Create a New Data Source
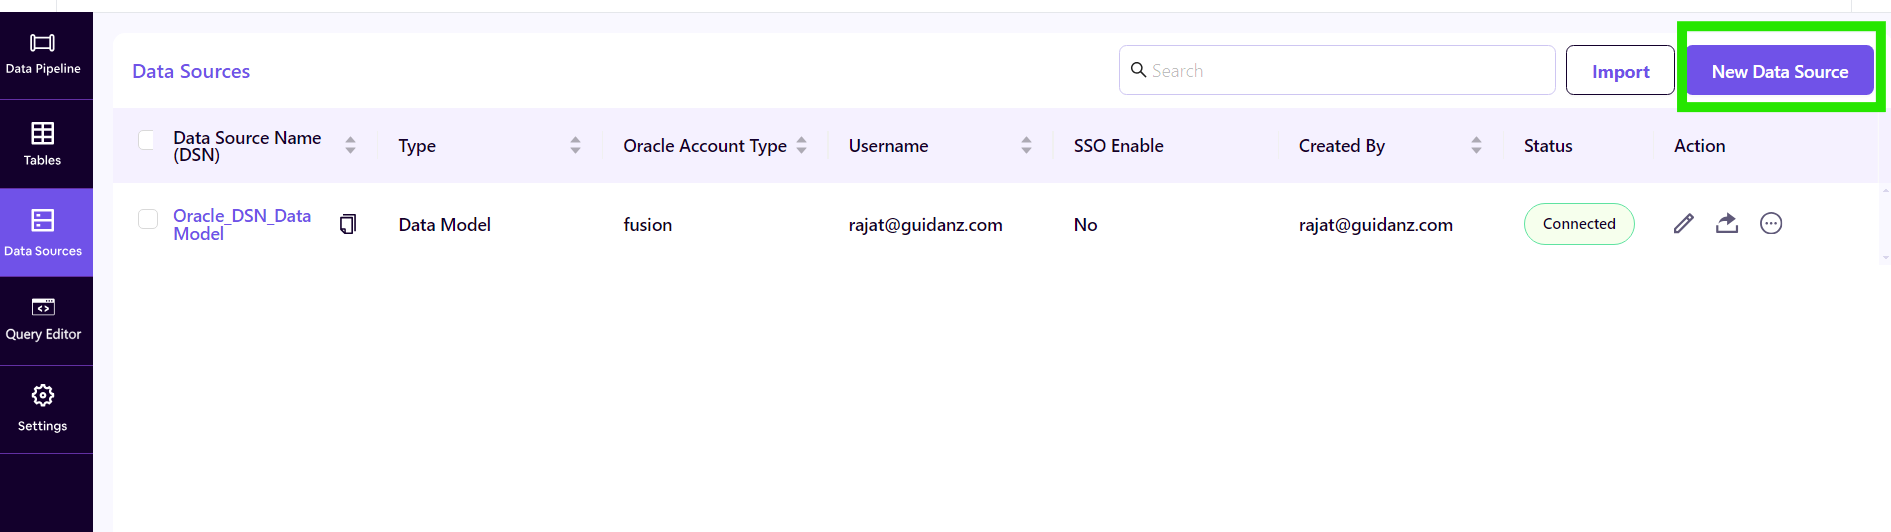 click(x=1780, y=71)
